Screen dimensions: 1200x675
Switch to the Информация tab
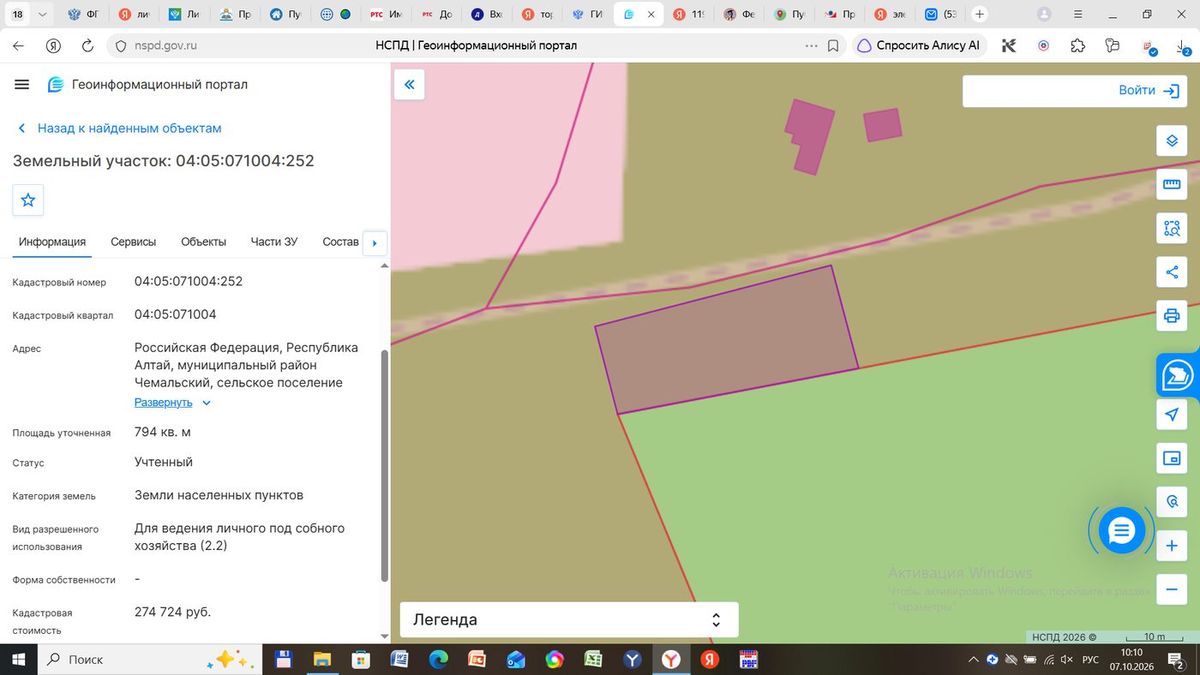coord(52,242)
